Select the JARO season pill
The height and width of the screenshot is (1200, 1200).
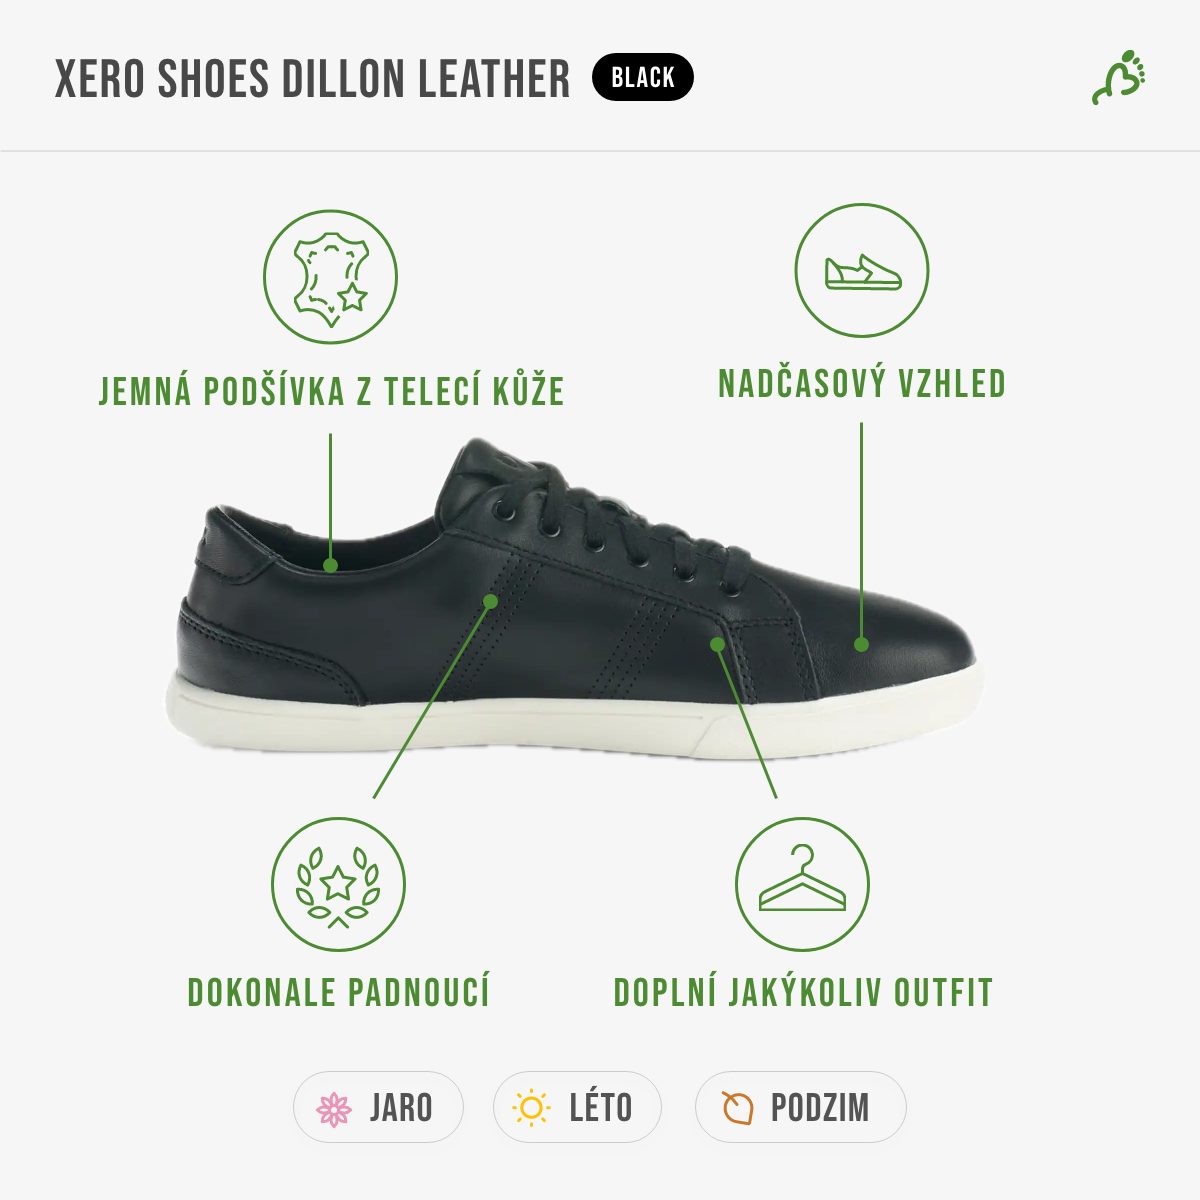click(378, 1107)
